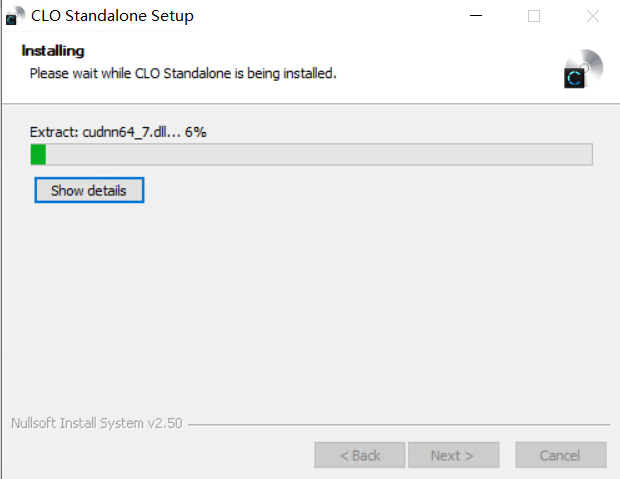The width and height of the screenshot is (620, 479).
Task: Click the '6%' extraction percentage label
Action: point(195,131)
